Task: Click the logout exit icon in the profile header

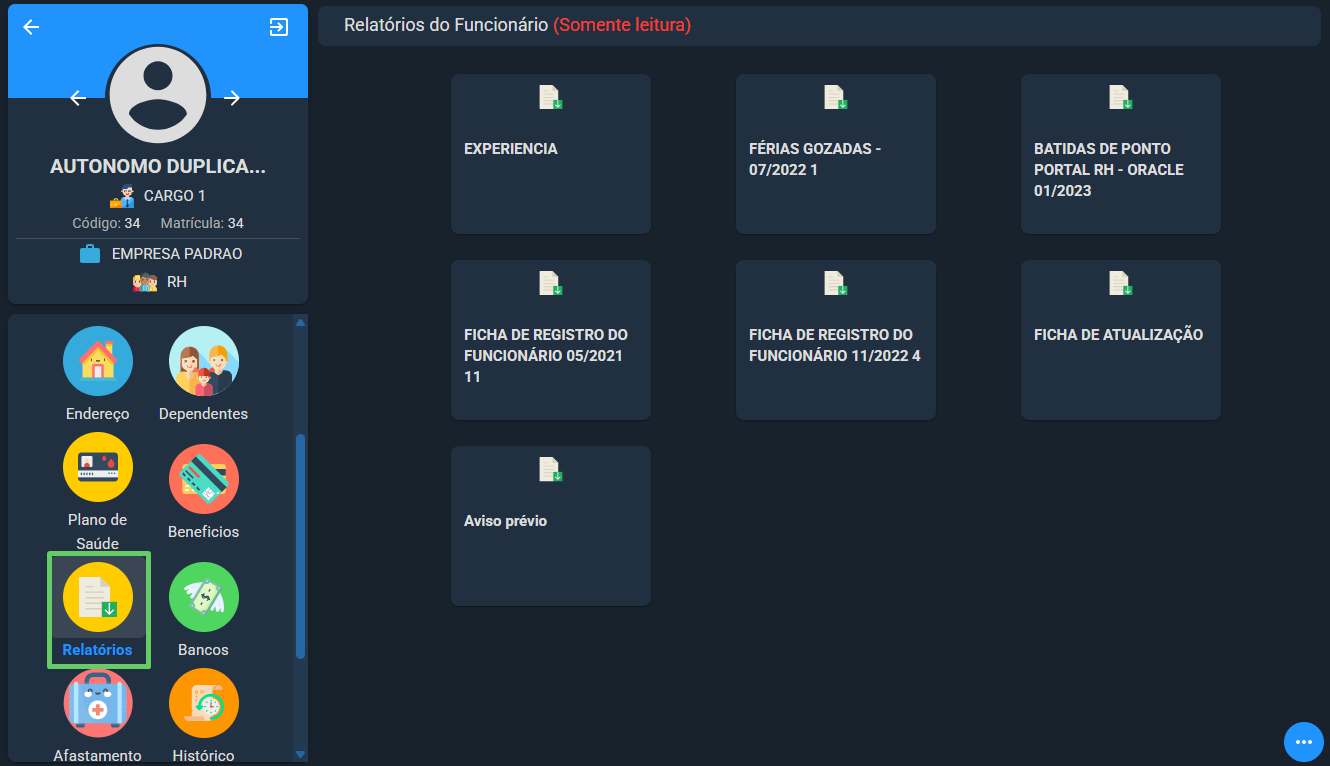Action: click(x=279, y=27)
